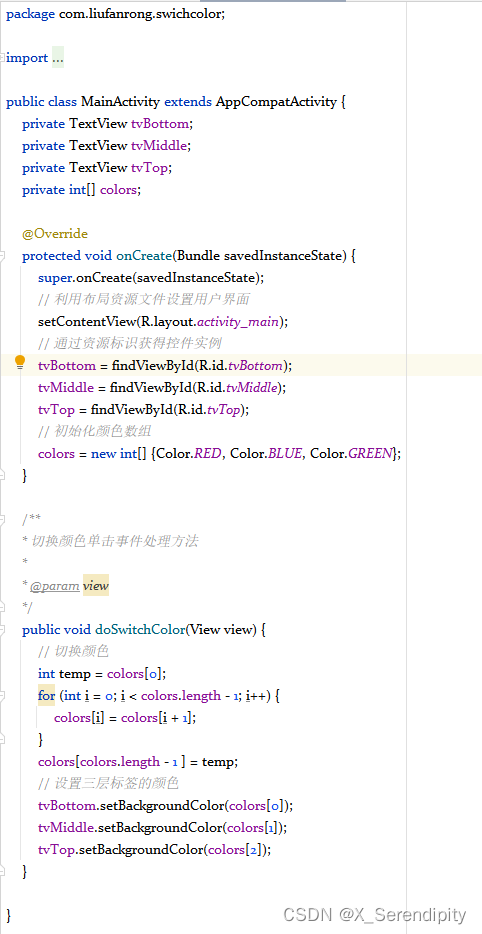Click the @Override annotation
482x934 pixels.
pyautogui.click(x=55, y=234)
